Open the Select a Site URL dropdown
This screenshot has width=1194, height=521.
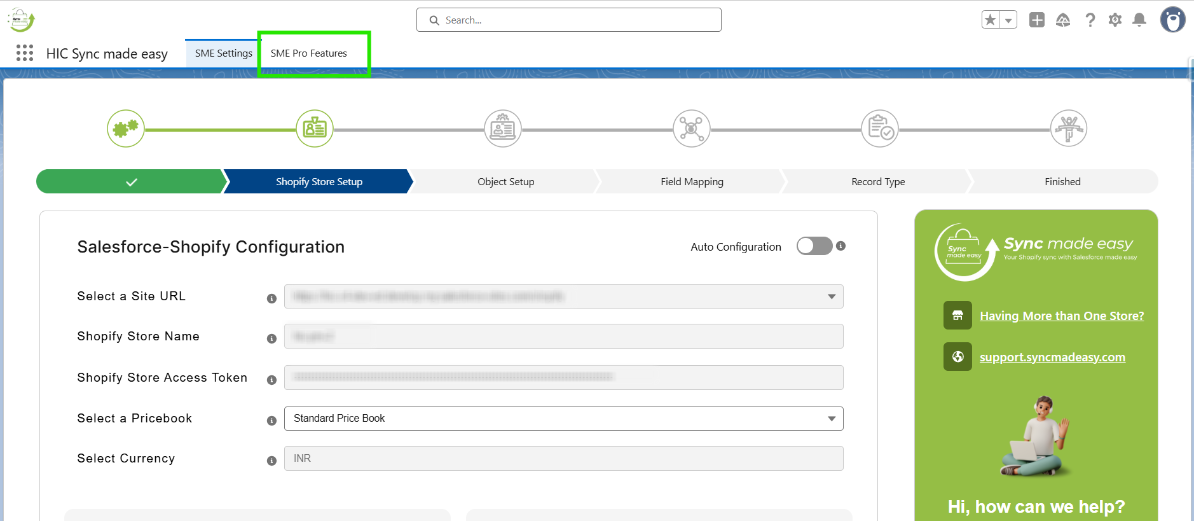tap(563, 296)
